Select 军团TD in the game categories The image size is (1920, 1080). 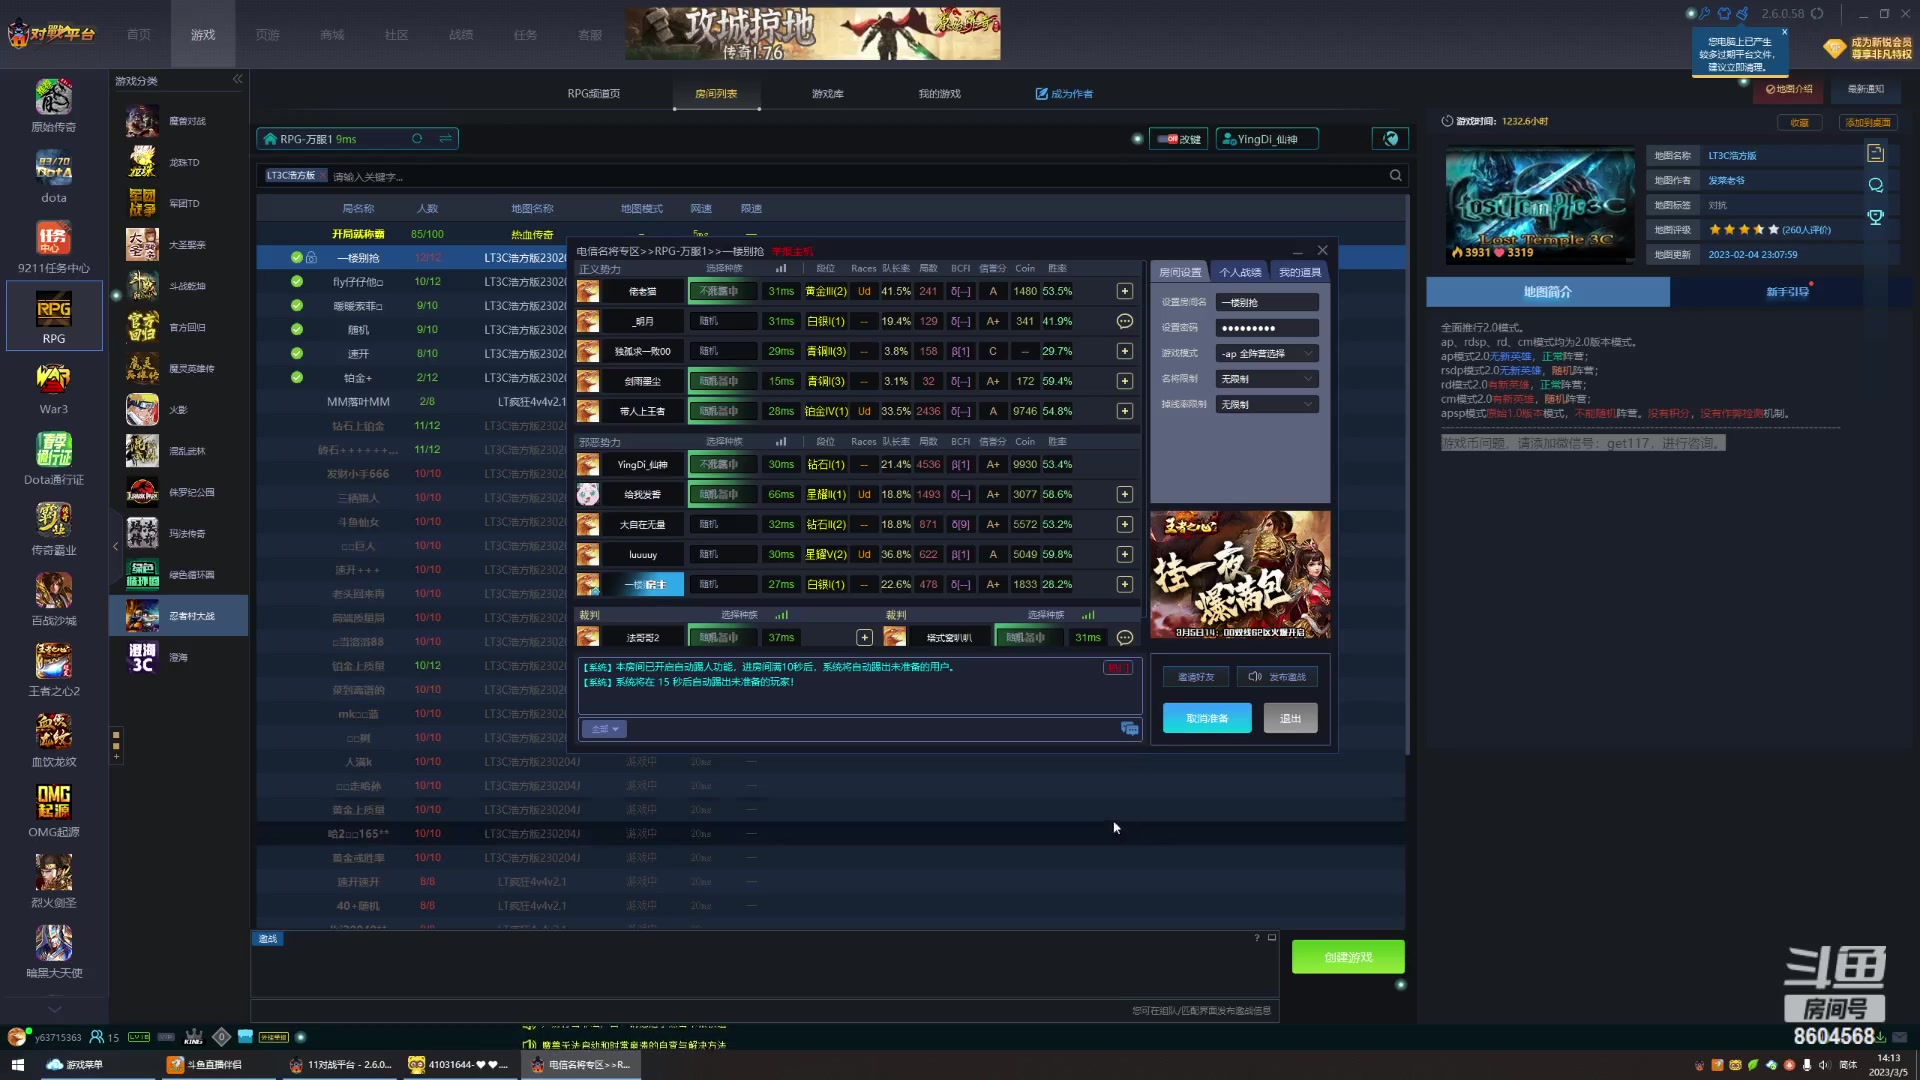click(178, 203)
